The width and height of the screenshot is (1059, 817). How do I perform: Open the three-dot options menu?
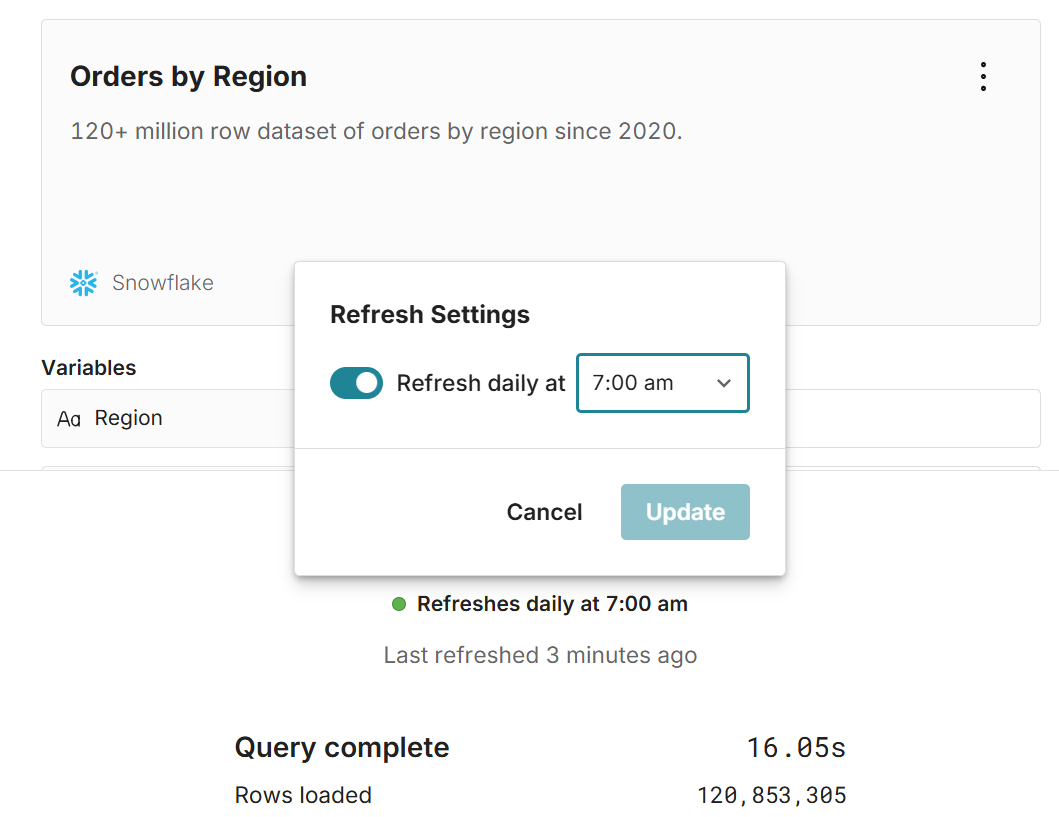[x=984, y=77]
